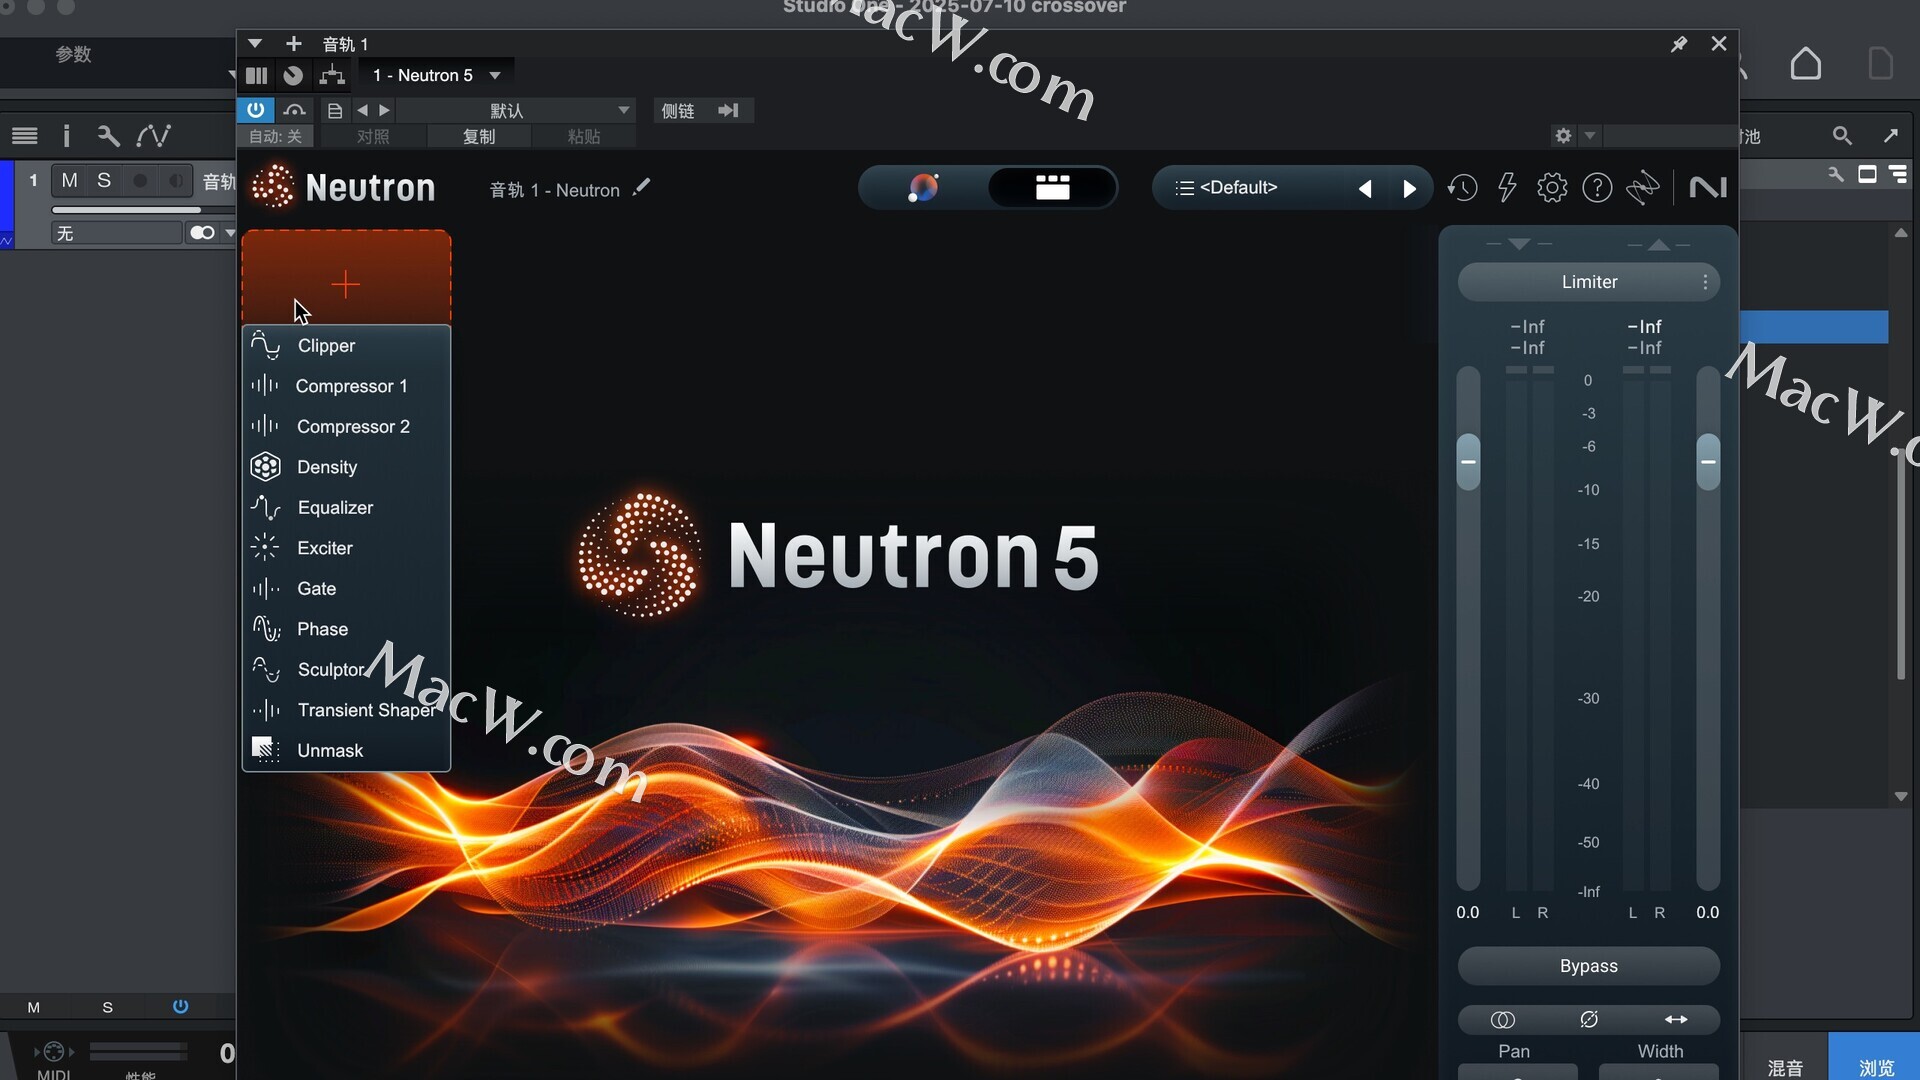Click the Bypass button
The width and height of the screenshot is (1920, 1080).
pos(1588,966)
